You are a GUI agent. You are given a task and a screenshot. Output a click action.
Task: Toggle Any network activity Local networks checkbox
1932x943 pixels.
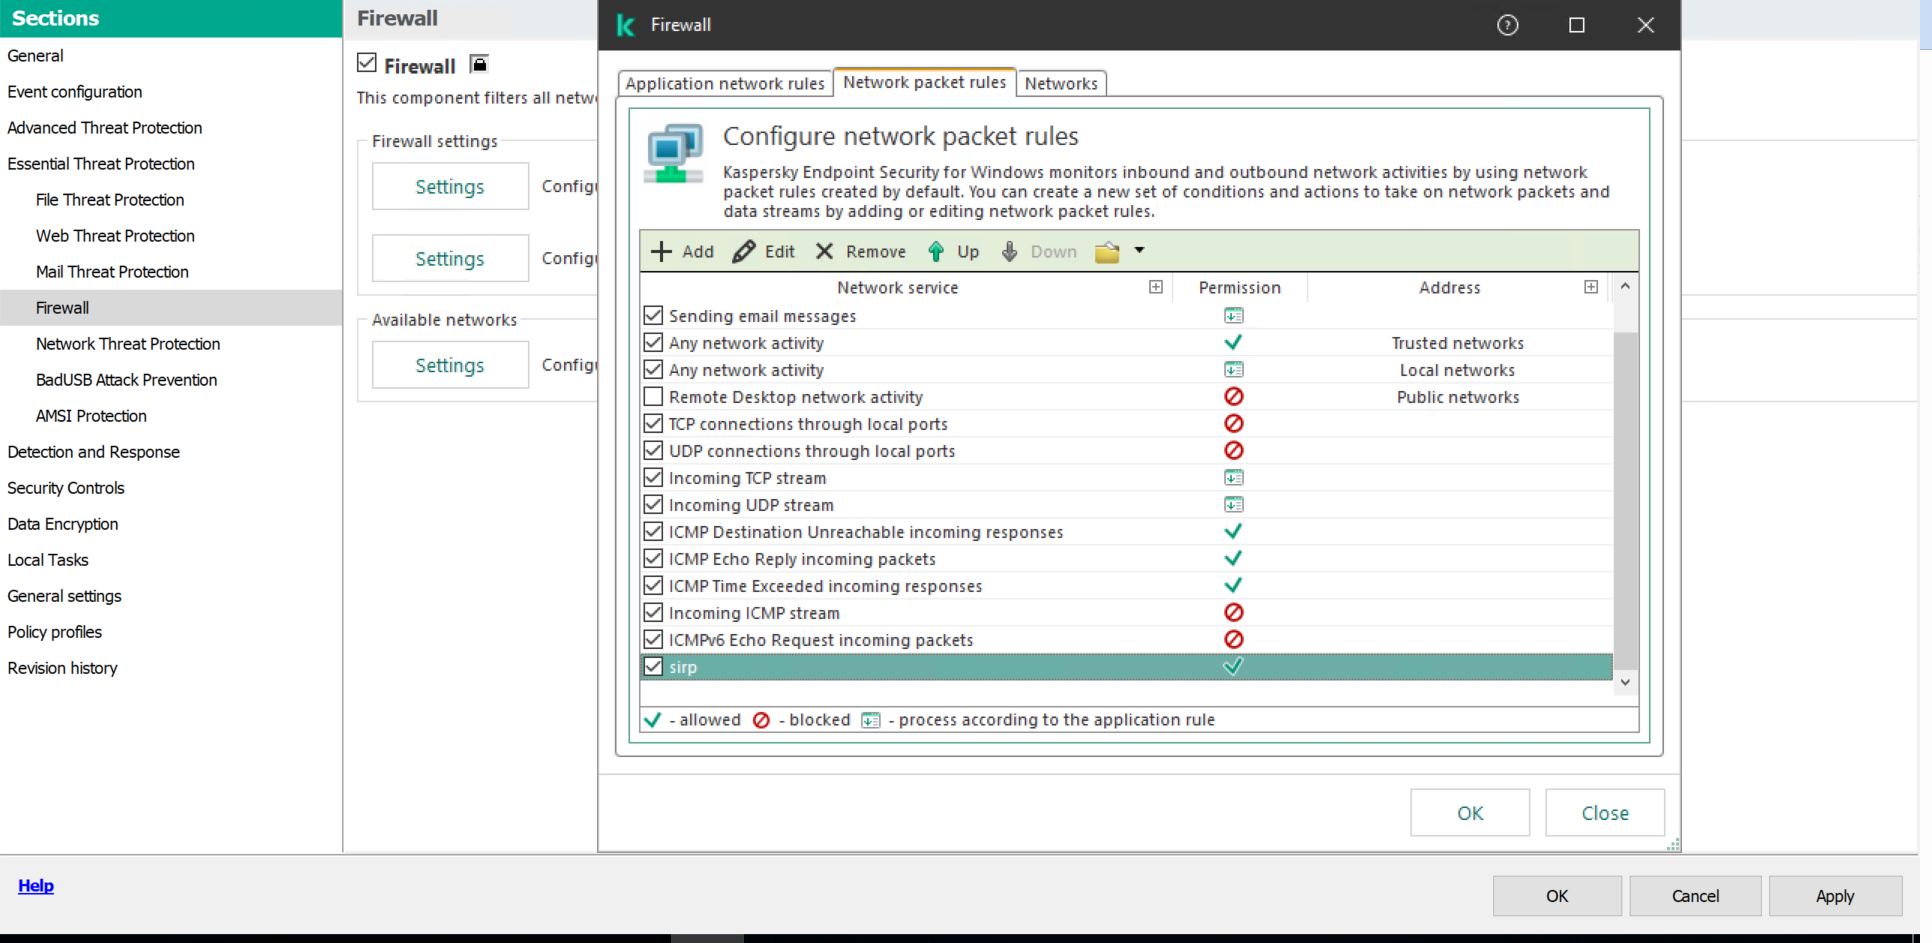pos(653,370)
